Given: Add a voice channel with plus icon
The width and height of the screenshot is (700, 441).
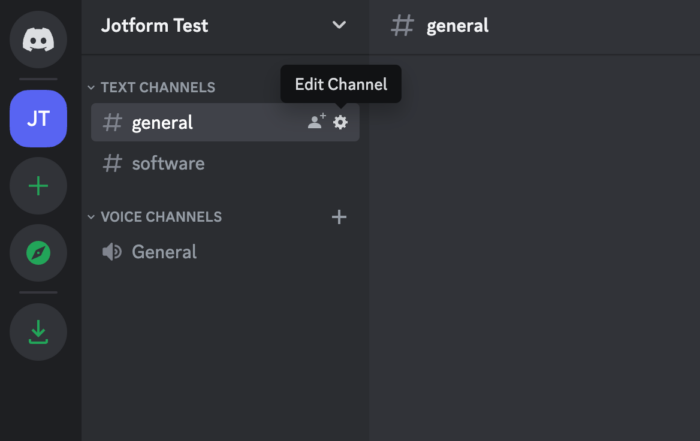Looking at the screenshot, I should point(339,217).
